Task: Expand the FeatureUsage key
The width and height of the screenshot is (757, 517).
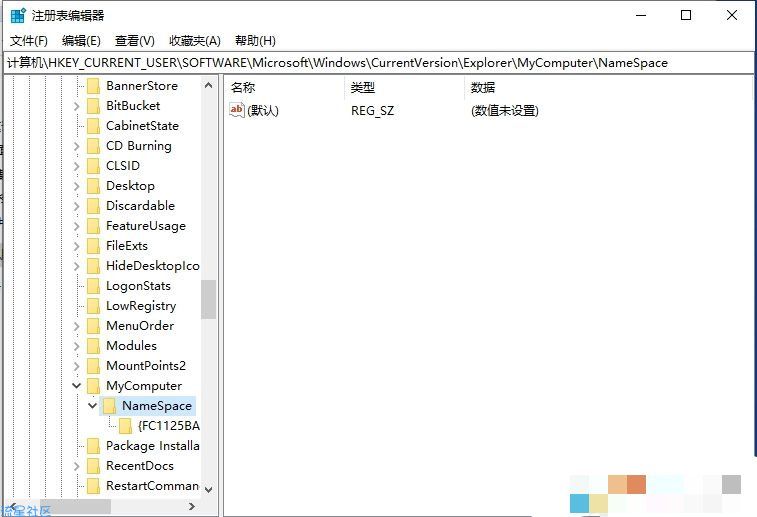Action: coord(77,226)
